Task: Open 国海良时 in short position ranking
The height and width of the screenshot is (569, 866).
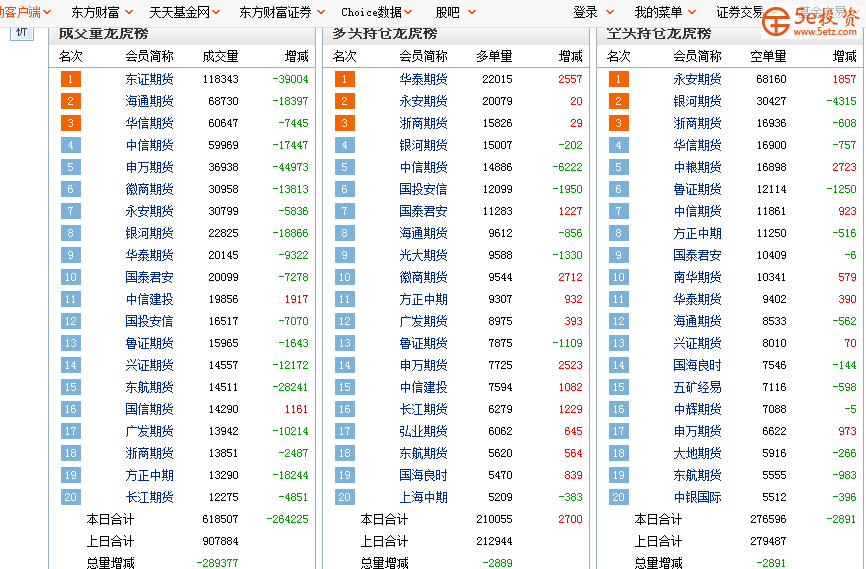Action: coord(697,365)
